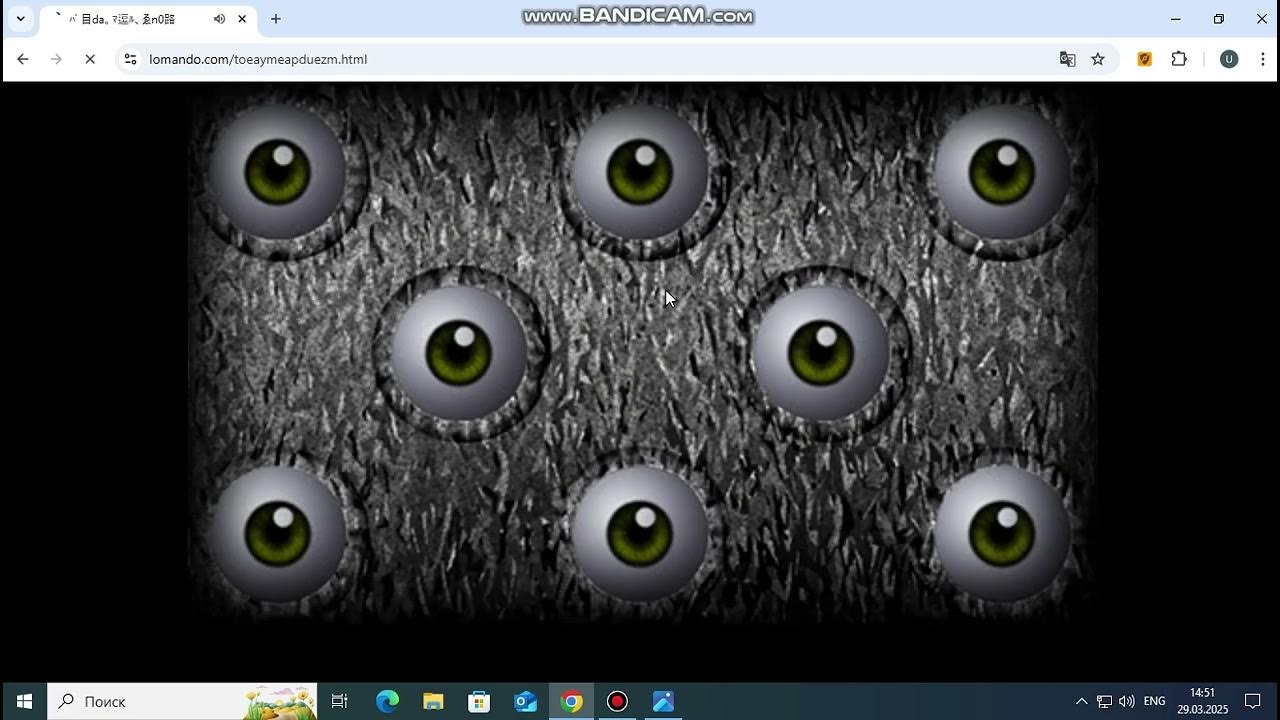Click the Google Translate icon in address bar
This screenshot has height=720, width=1280.
click(x=1067, y=59)
